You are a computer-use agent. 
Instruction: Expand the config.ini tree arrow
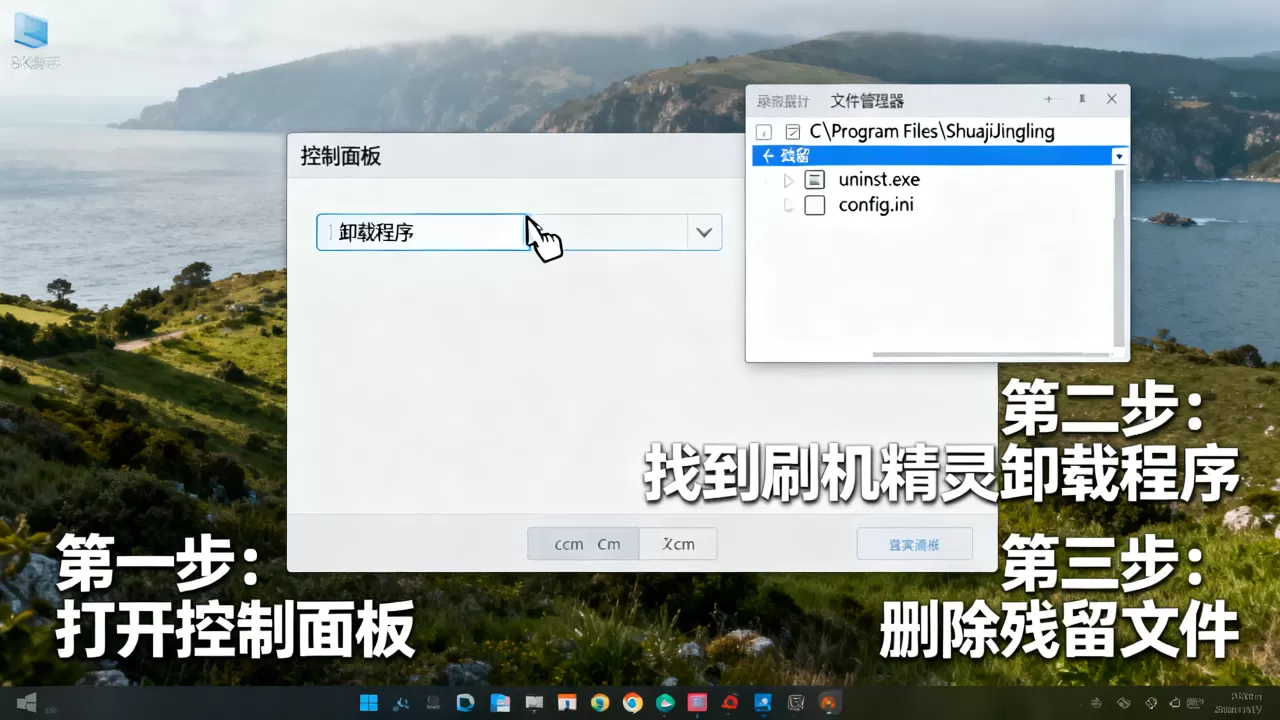(x=788, y=206)
